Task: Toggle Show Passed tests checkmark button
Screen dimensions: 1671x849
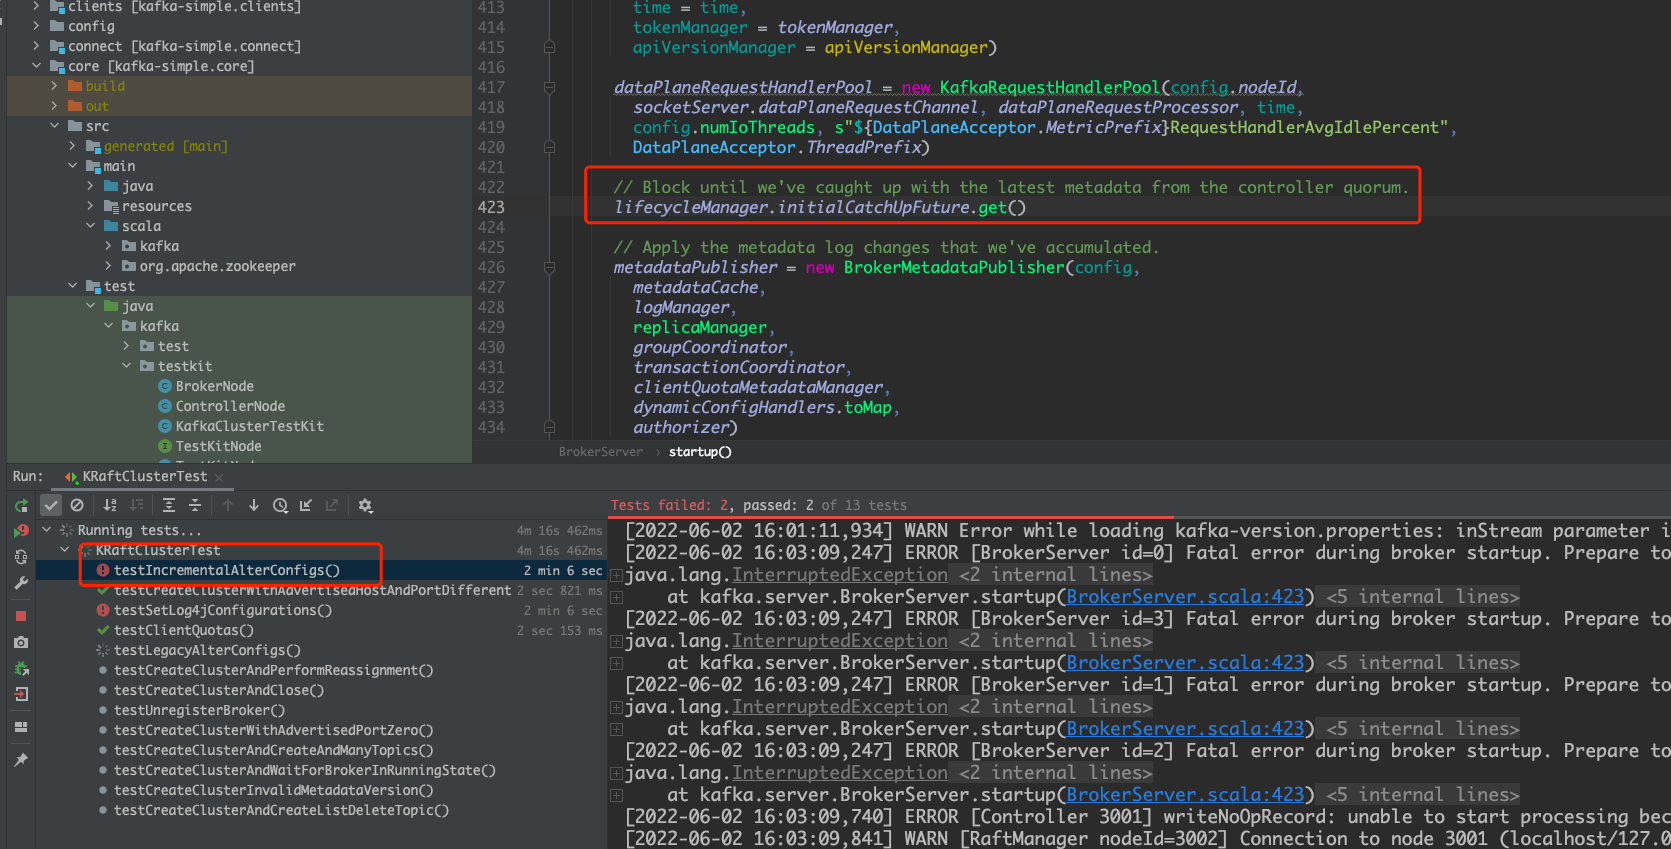Action: click(51, 506)
